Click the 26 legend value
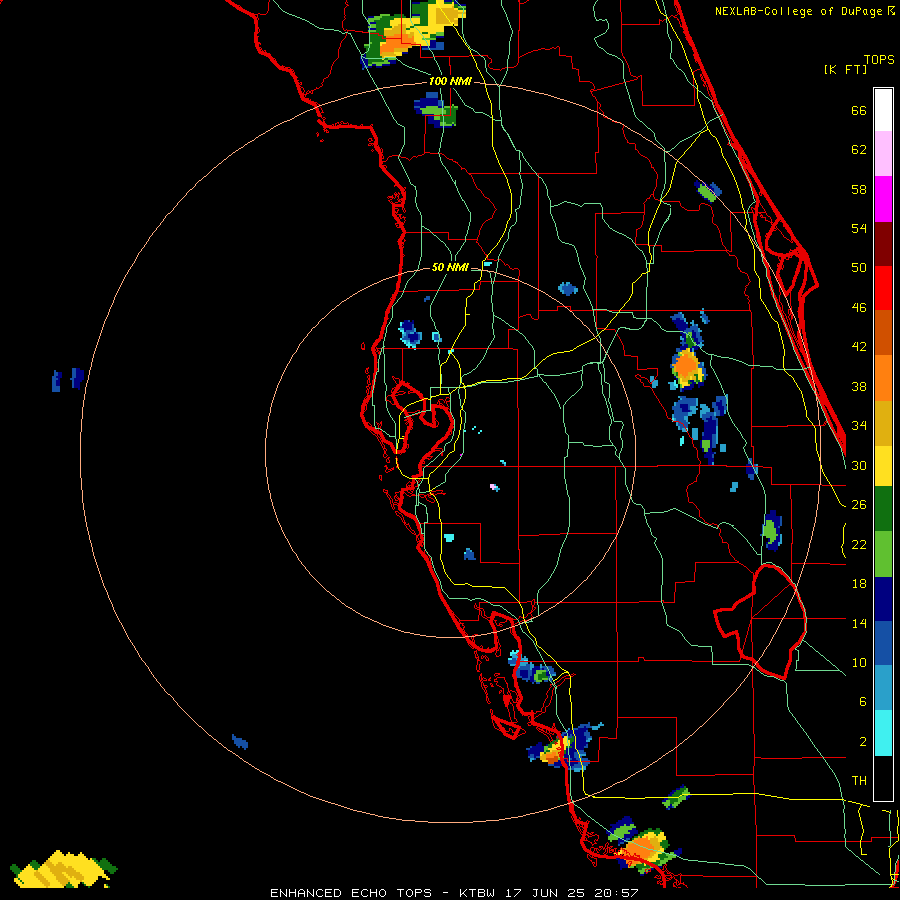900x900 pixels. pos(859,505)
